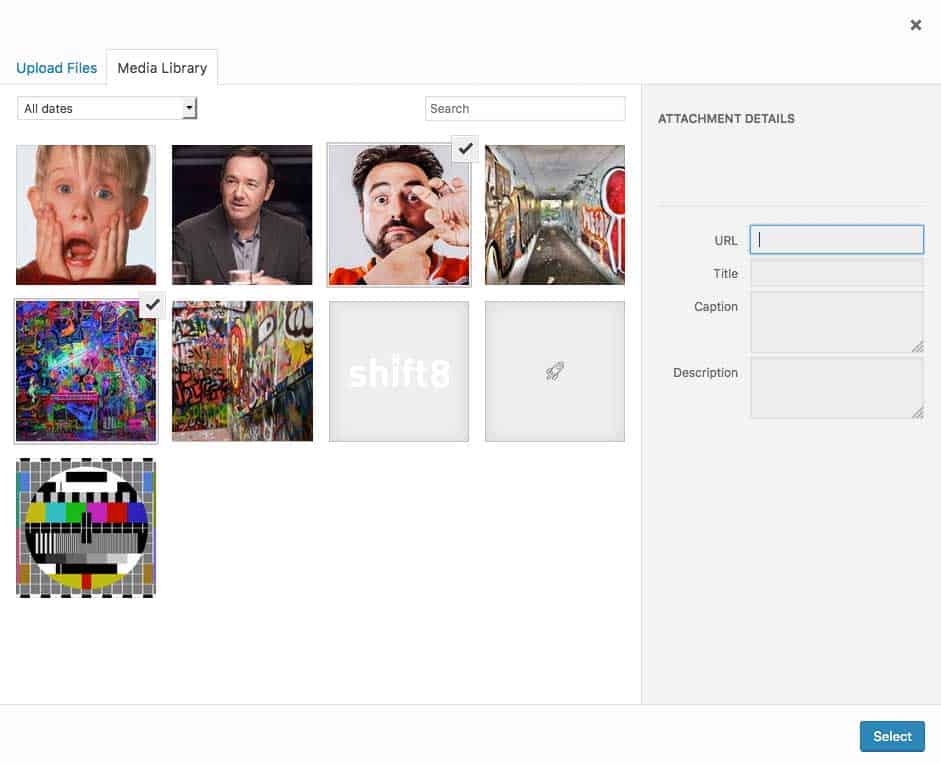Select the graffiti tunnel photo
Viewport: 941px width, 763px height.
555,215
